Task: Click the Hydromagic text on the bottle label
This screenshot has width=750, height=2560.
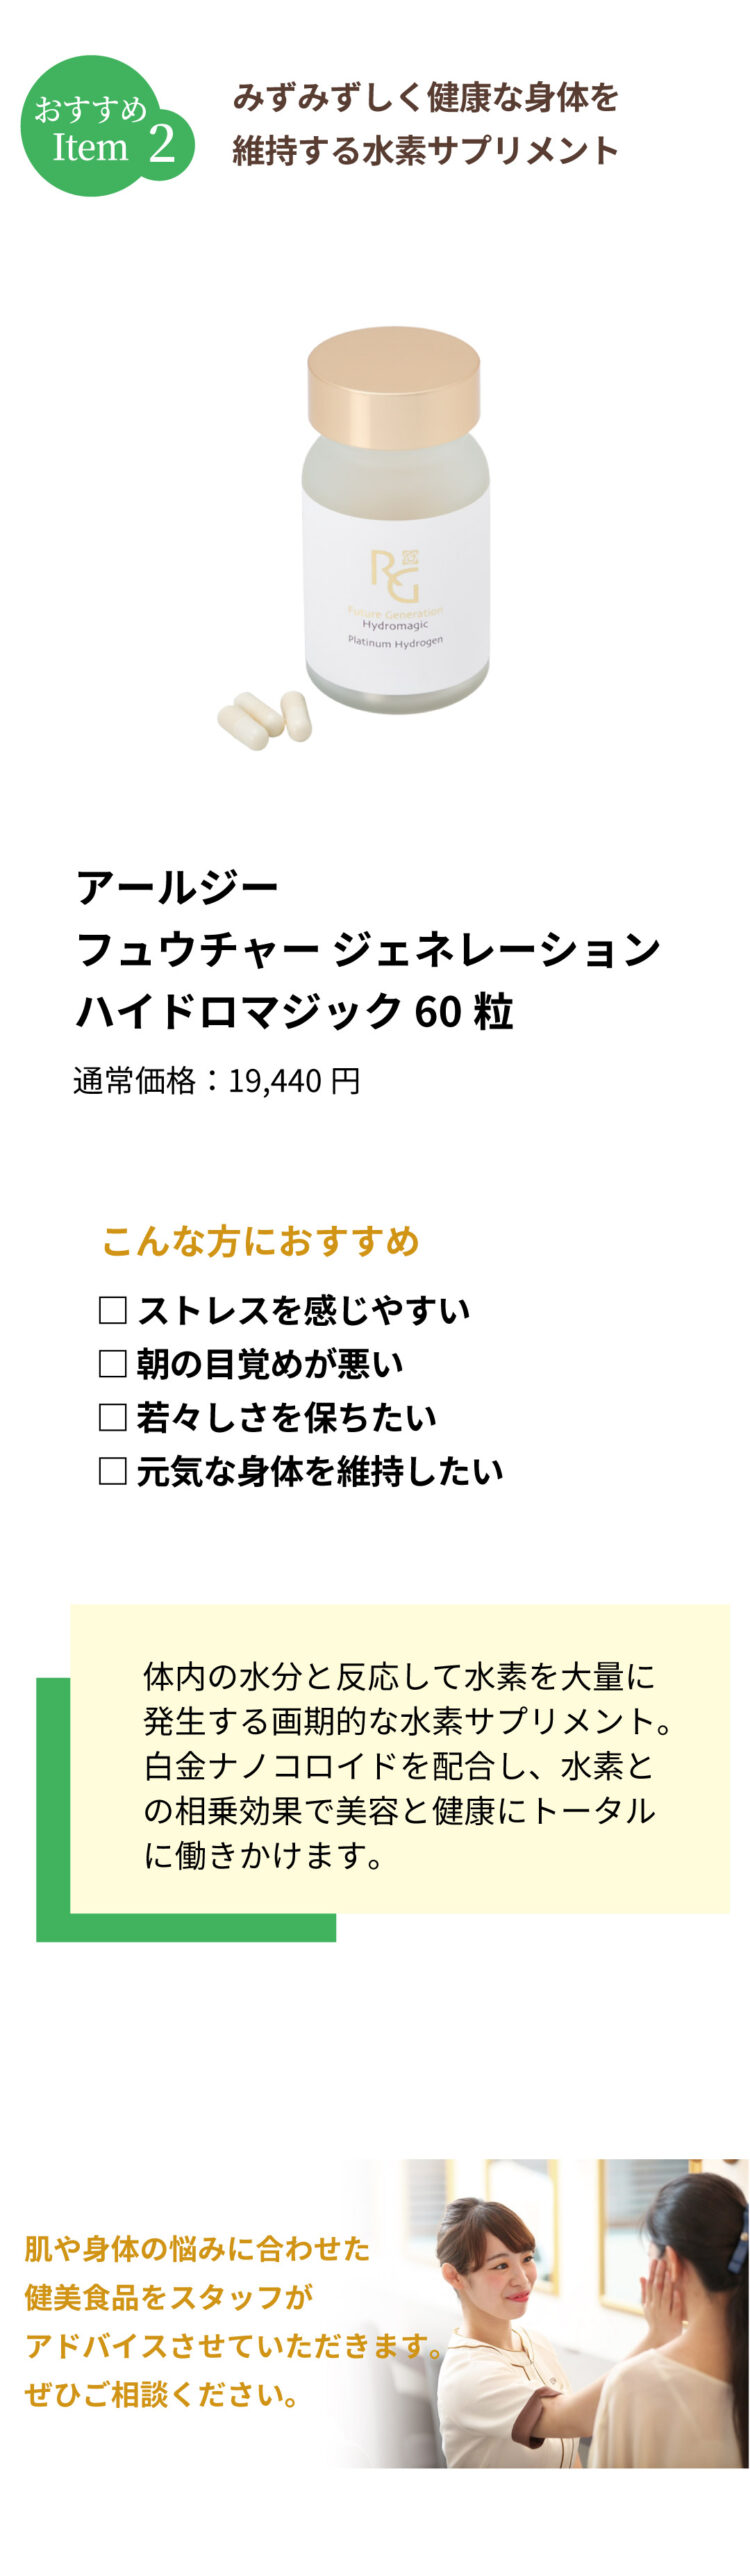Action: point(395,625)
